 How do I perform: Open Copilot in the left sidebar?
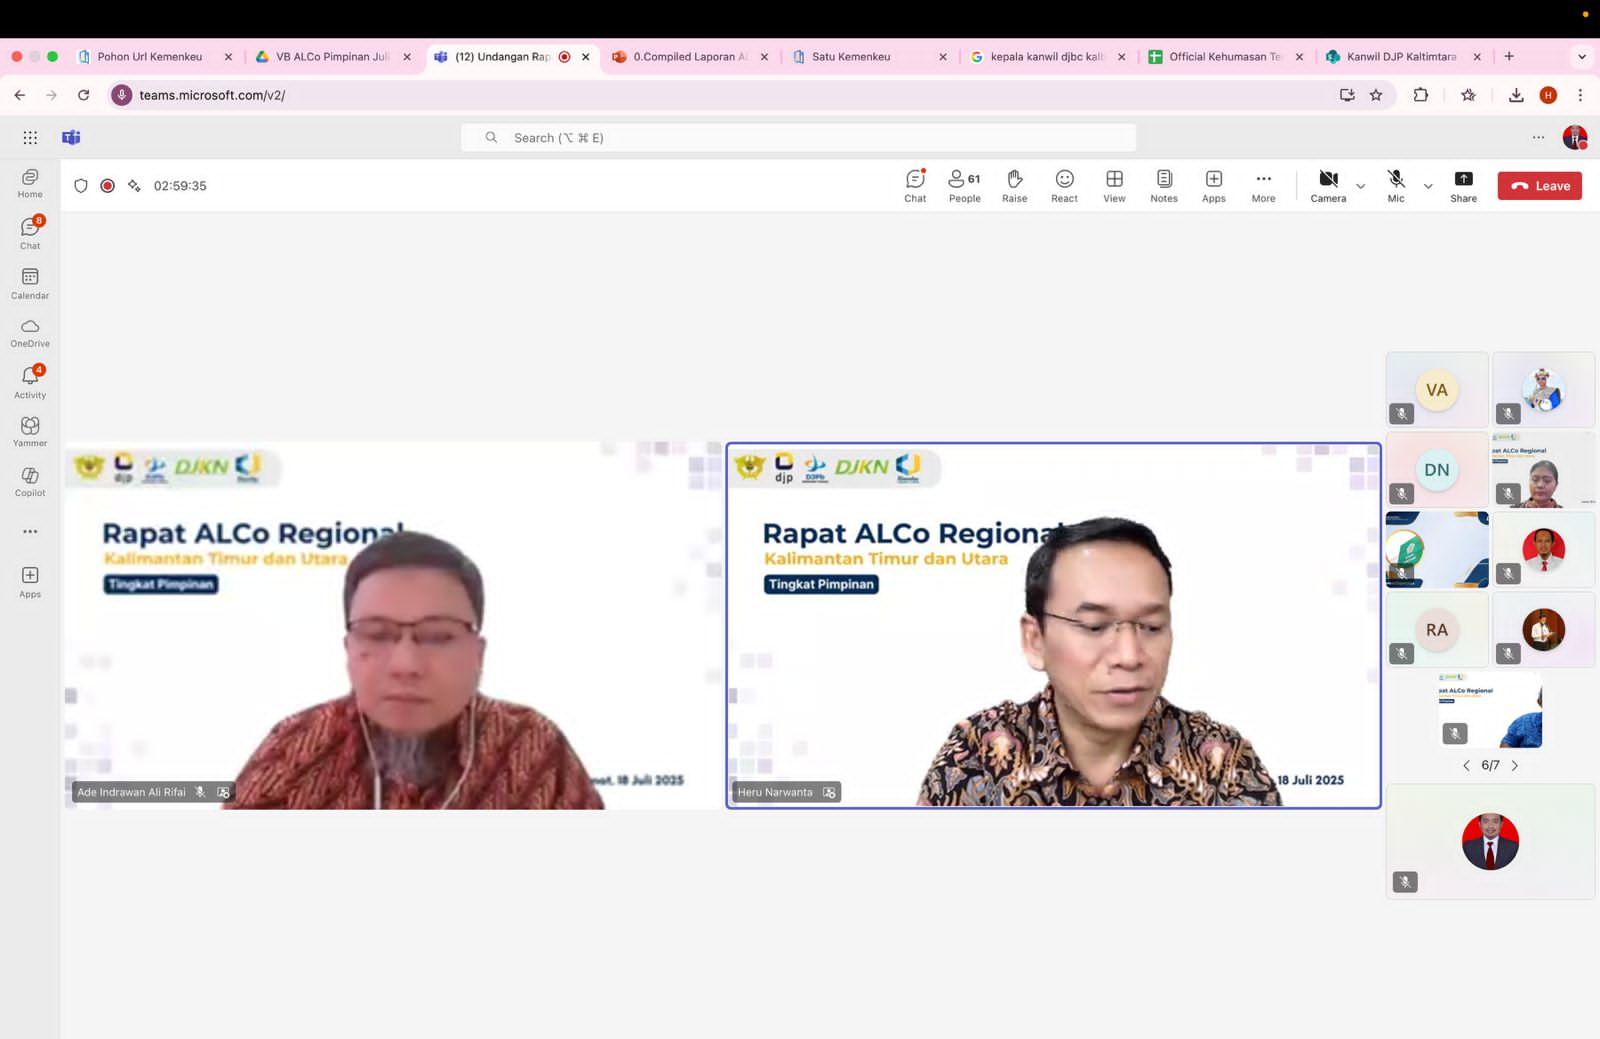30,481
